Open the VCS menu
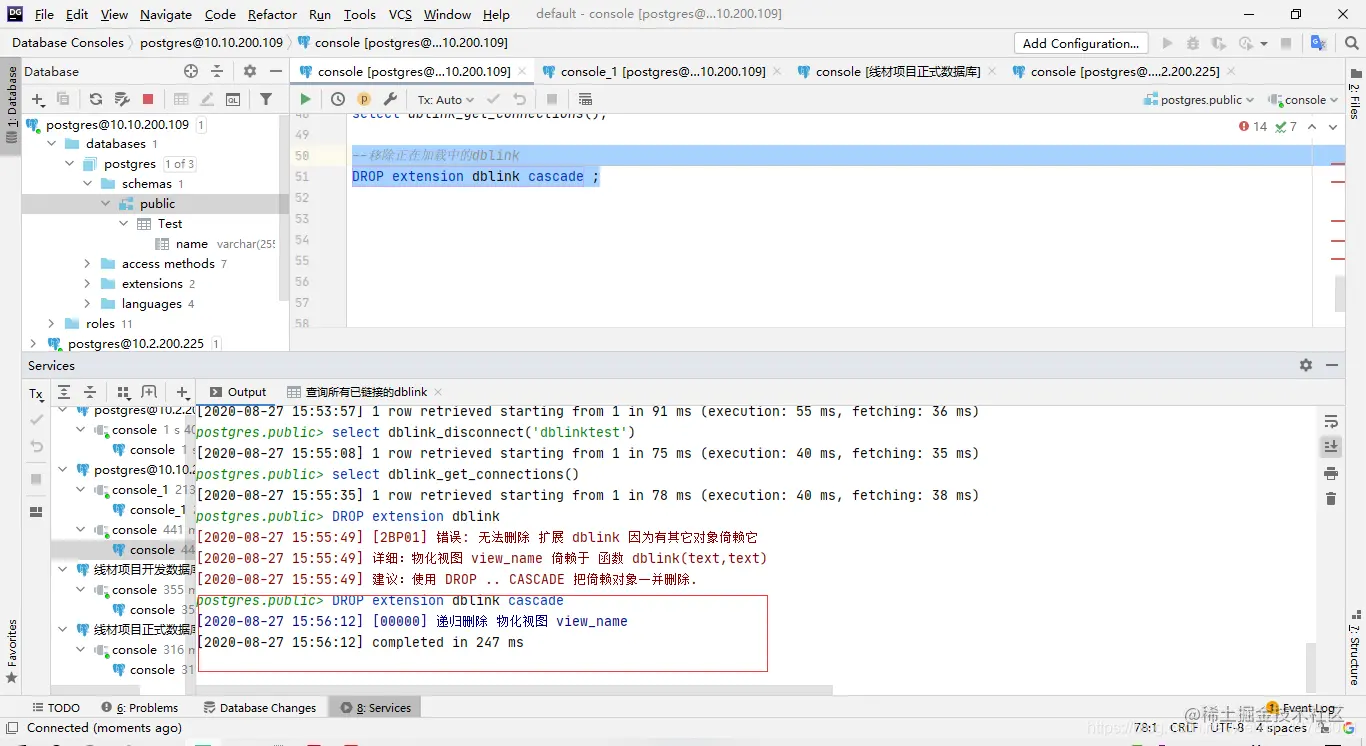 [x=400, y=14]
